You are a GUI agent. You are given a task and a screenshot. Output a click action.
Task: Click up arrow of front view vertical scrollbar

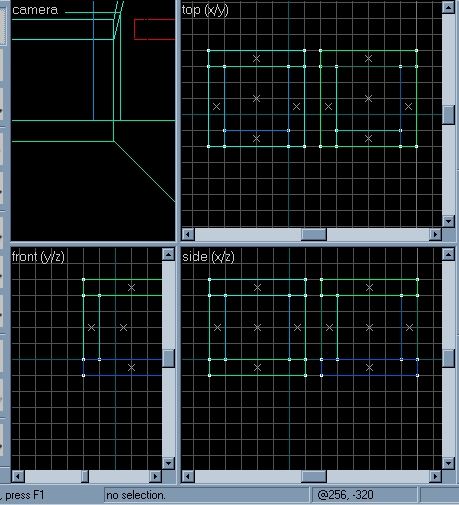(168, 255)
